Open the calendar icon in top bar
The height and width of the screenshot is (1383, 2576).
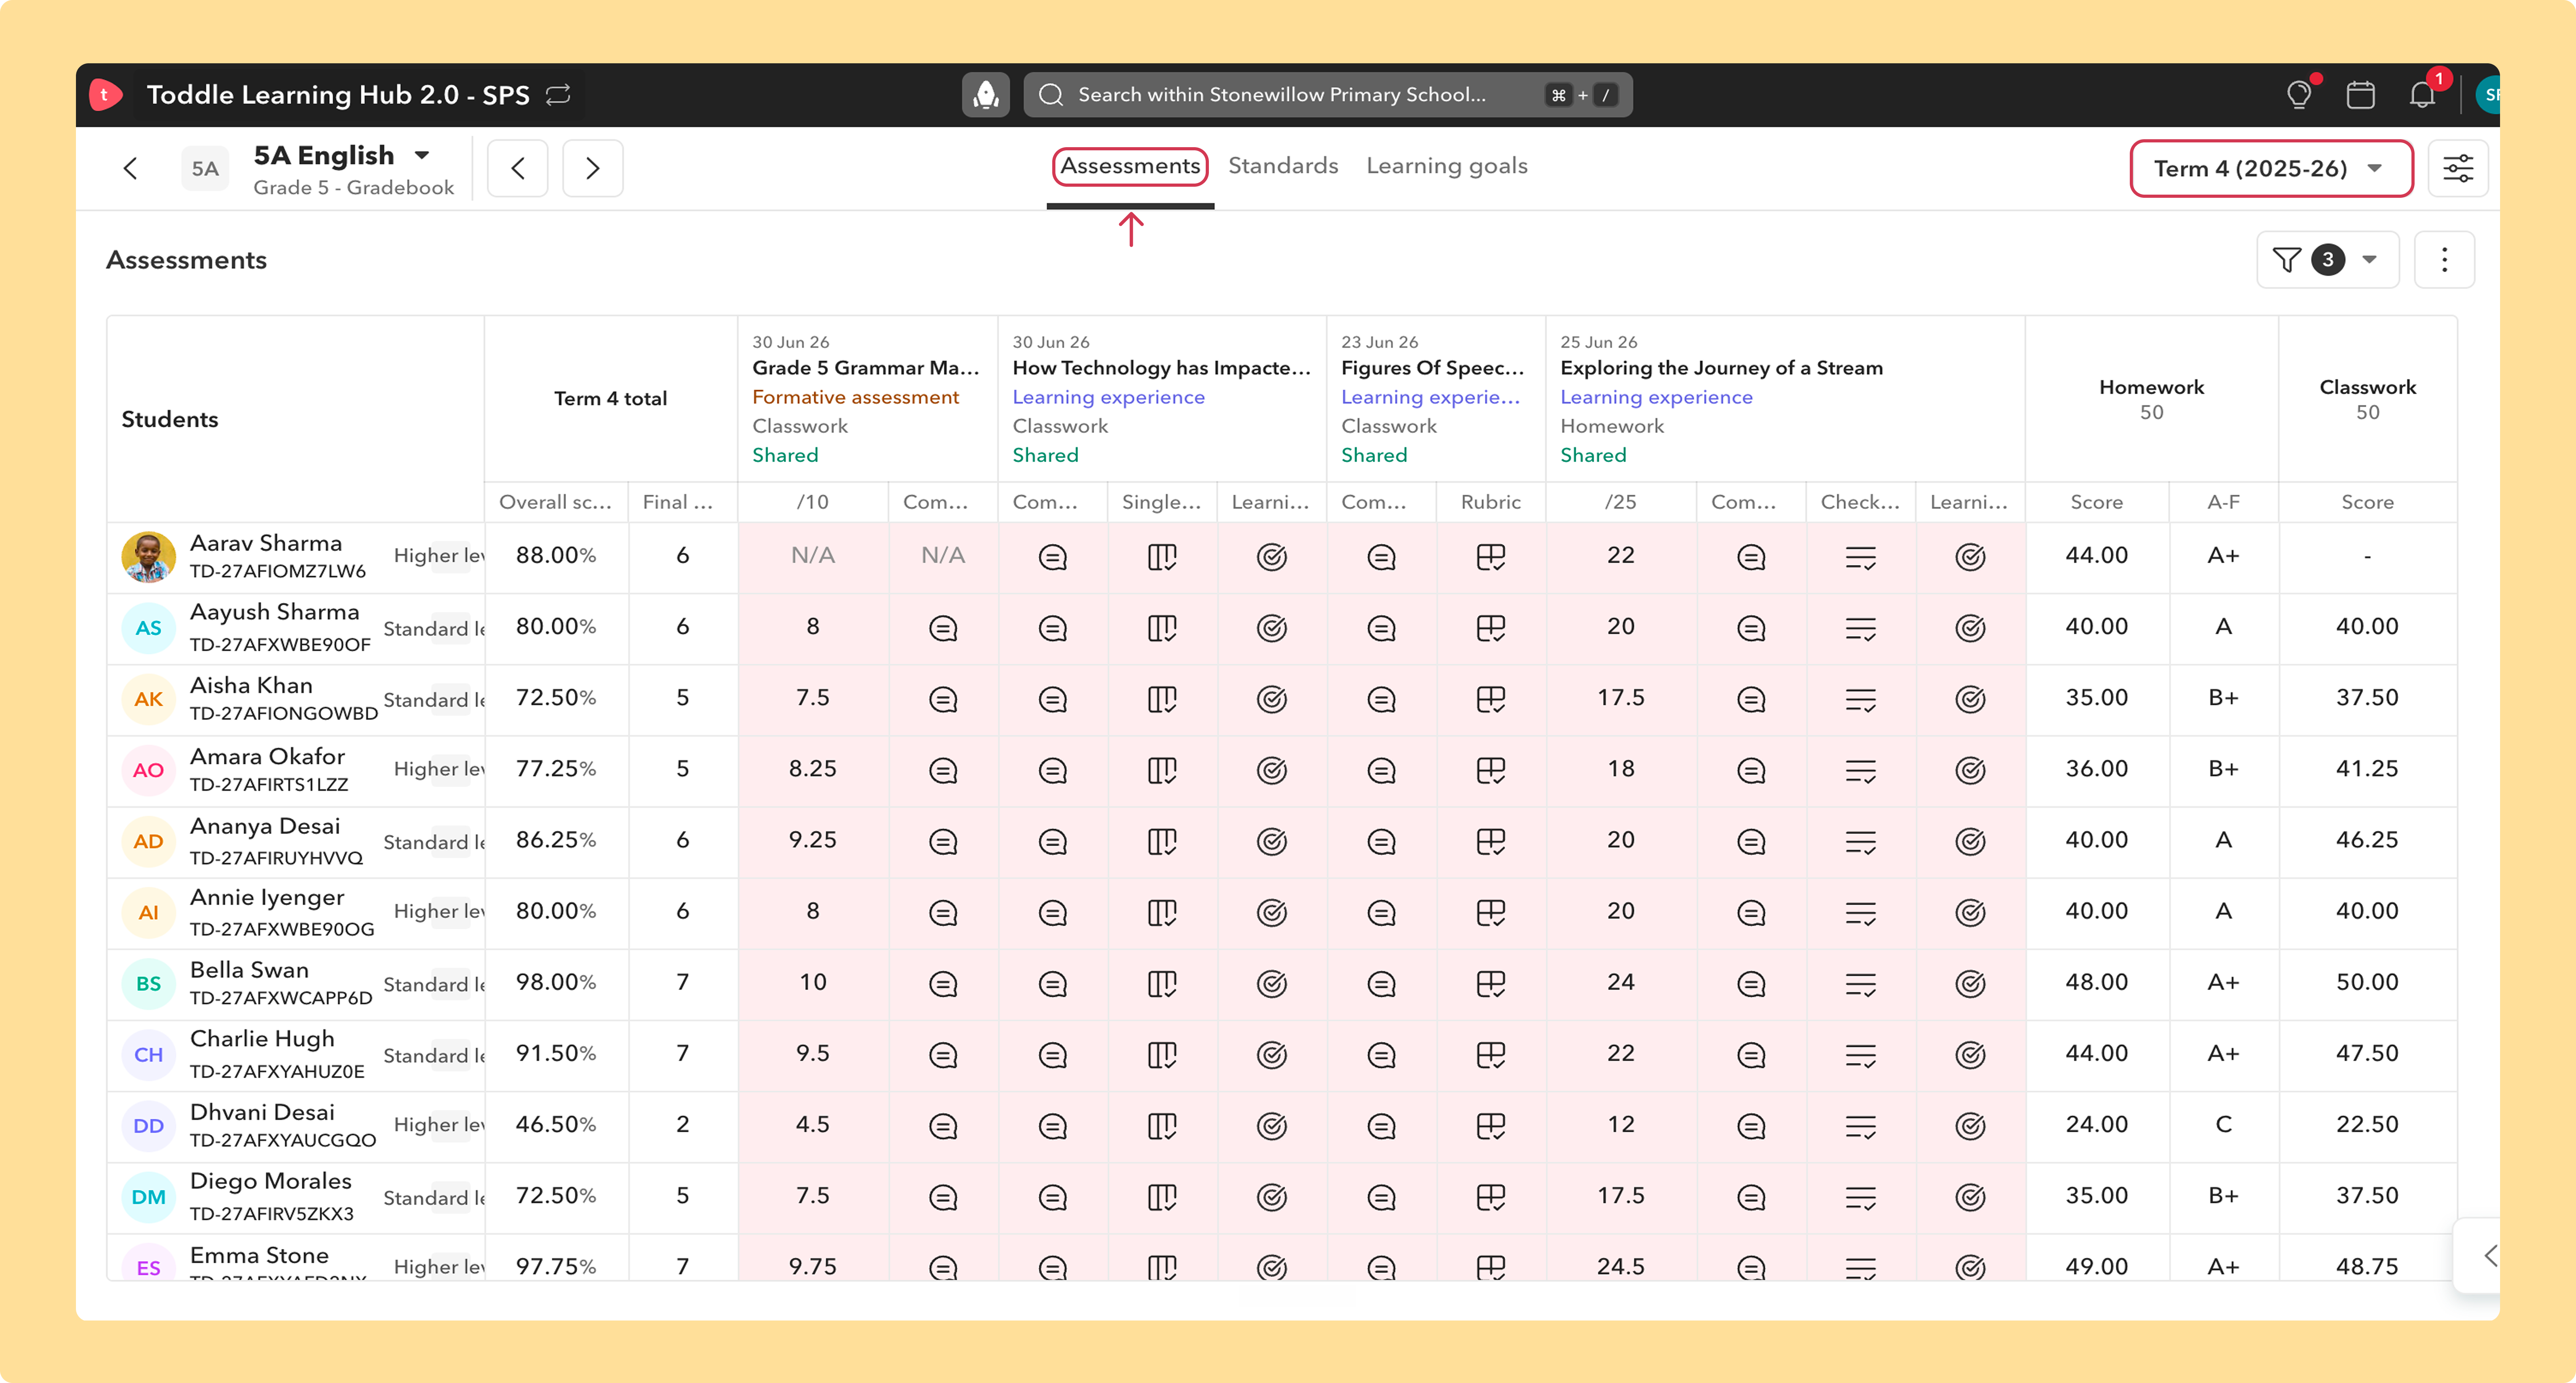(x=2360, y=94)
